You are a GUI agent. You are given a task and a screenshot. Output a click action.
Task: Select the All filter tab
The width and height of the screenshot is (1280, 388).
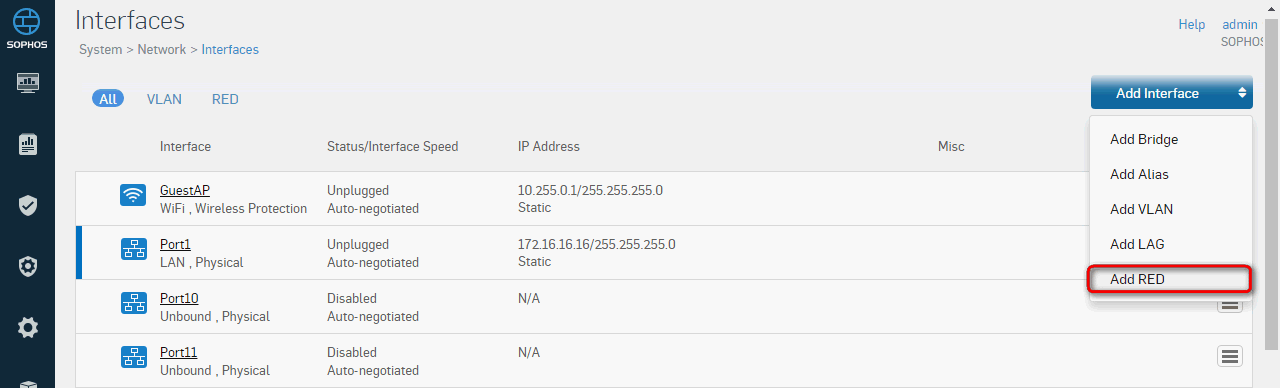pos(108,99)
